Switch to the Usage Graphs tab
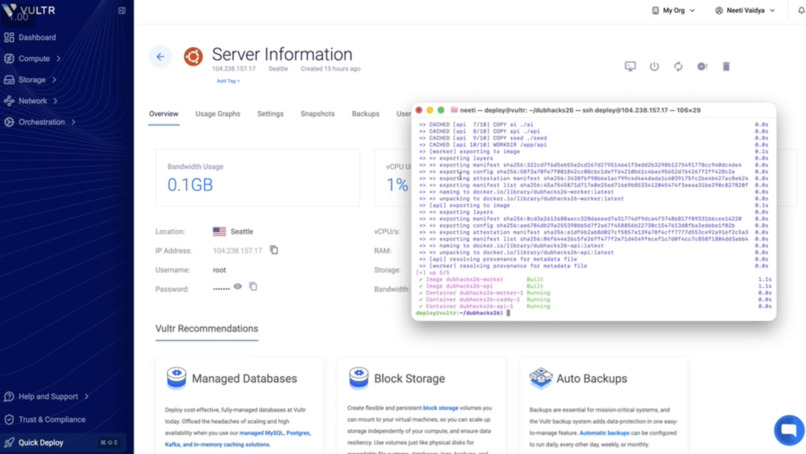Image resolution: width=806 pixels, height=454 pixels. pyautogui.click(x=217, y=114)
